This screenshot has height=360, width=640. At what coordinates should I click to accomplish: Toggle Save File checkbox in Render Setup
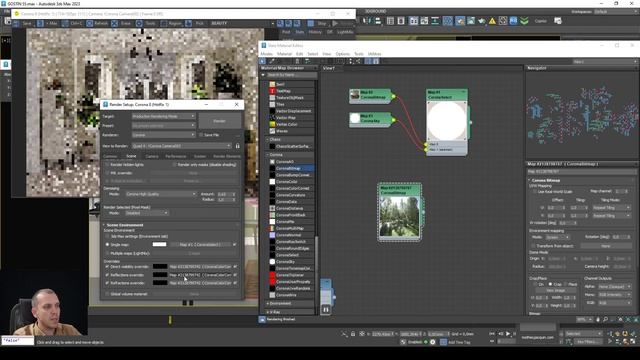point(201,135)
